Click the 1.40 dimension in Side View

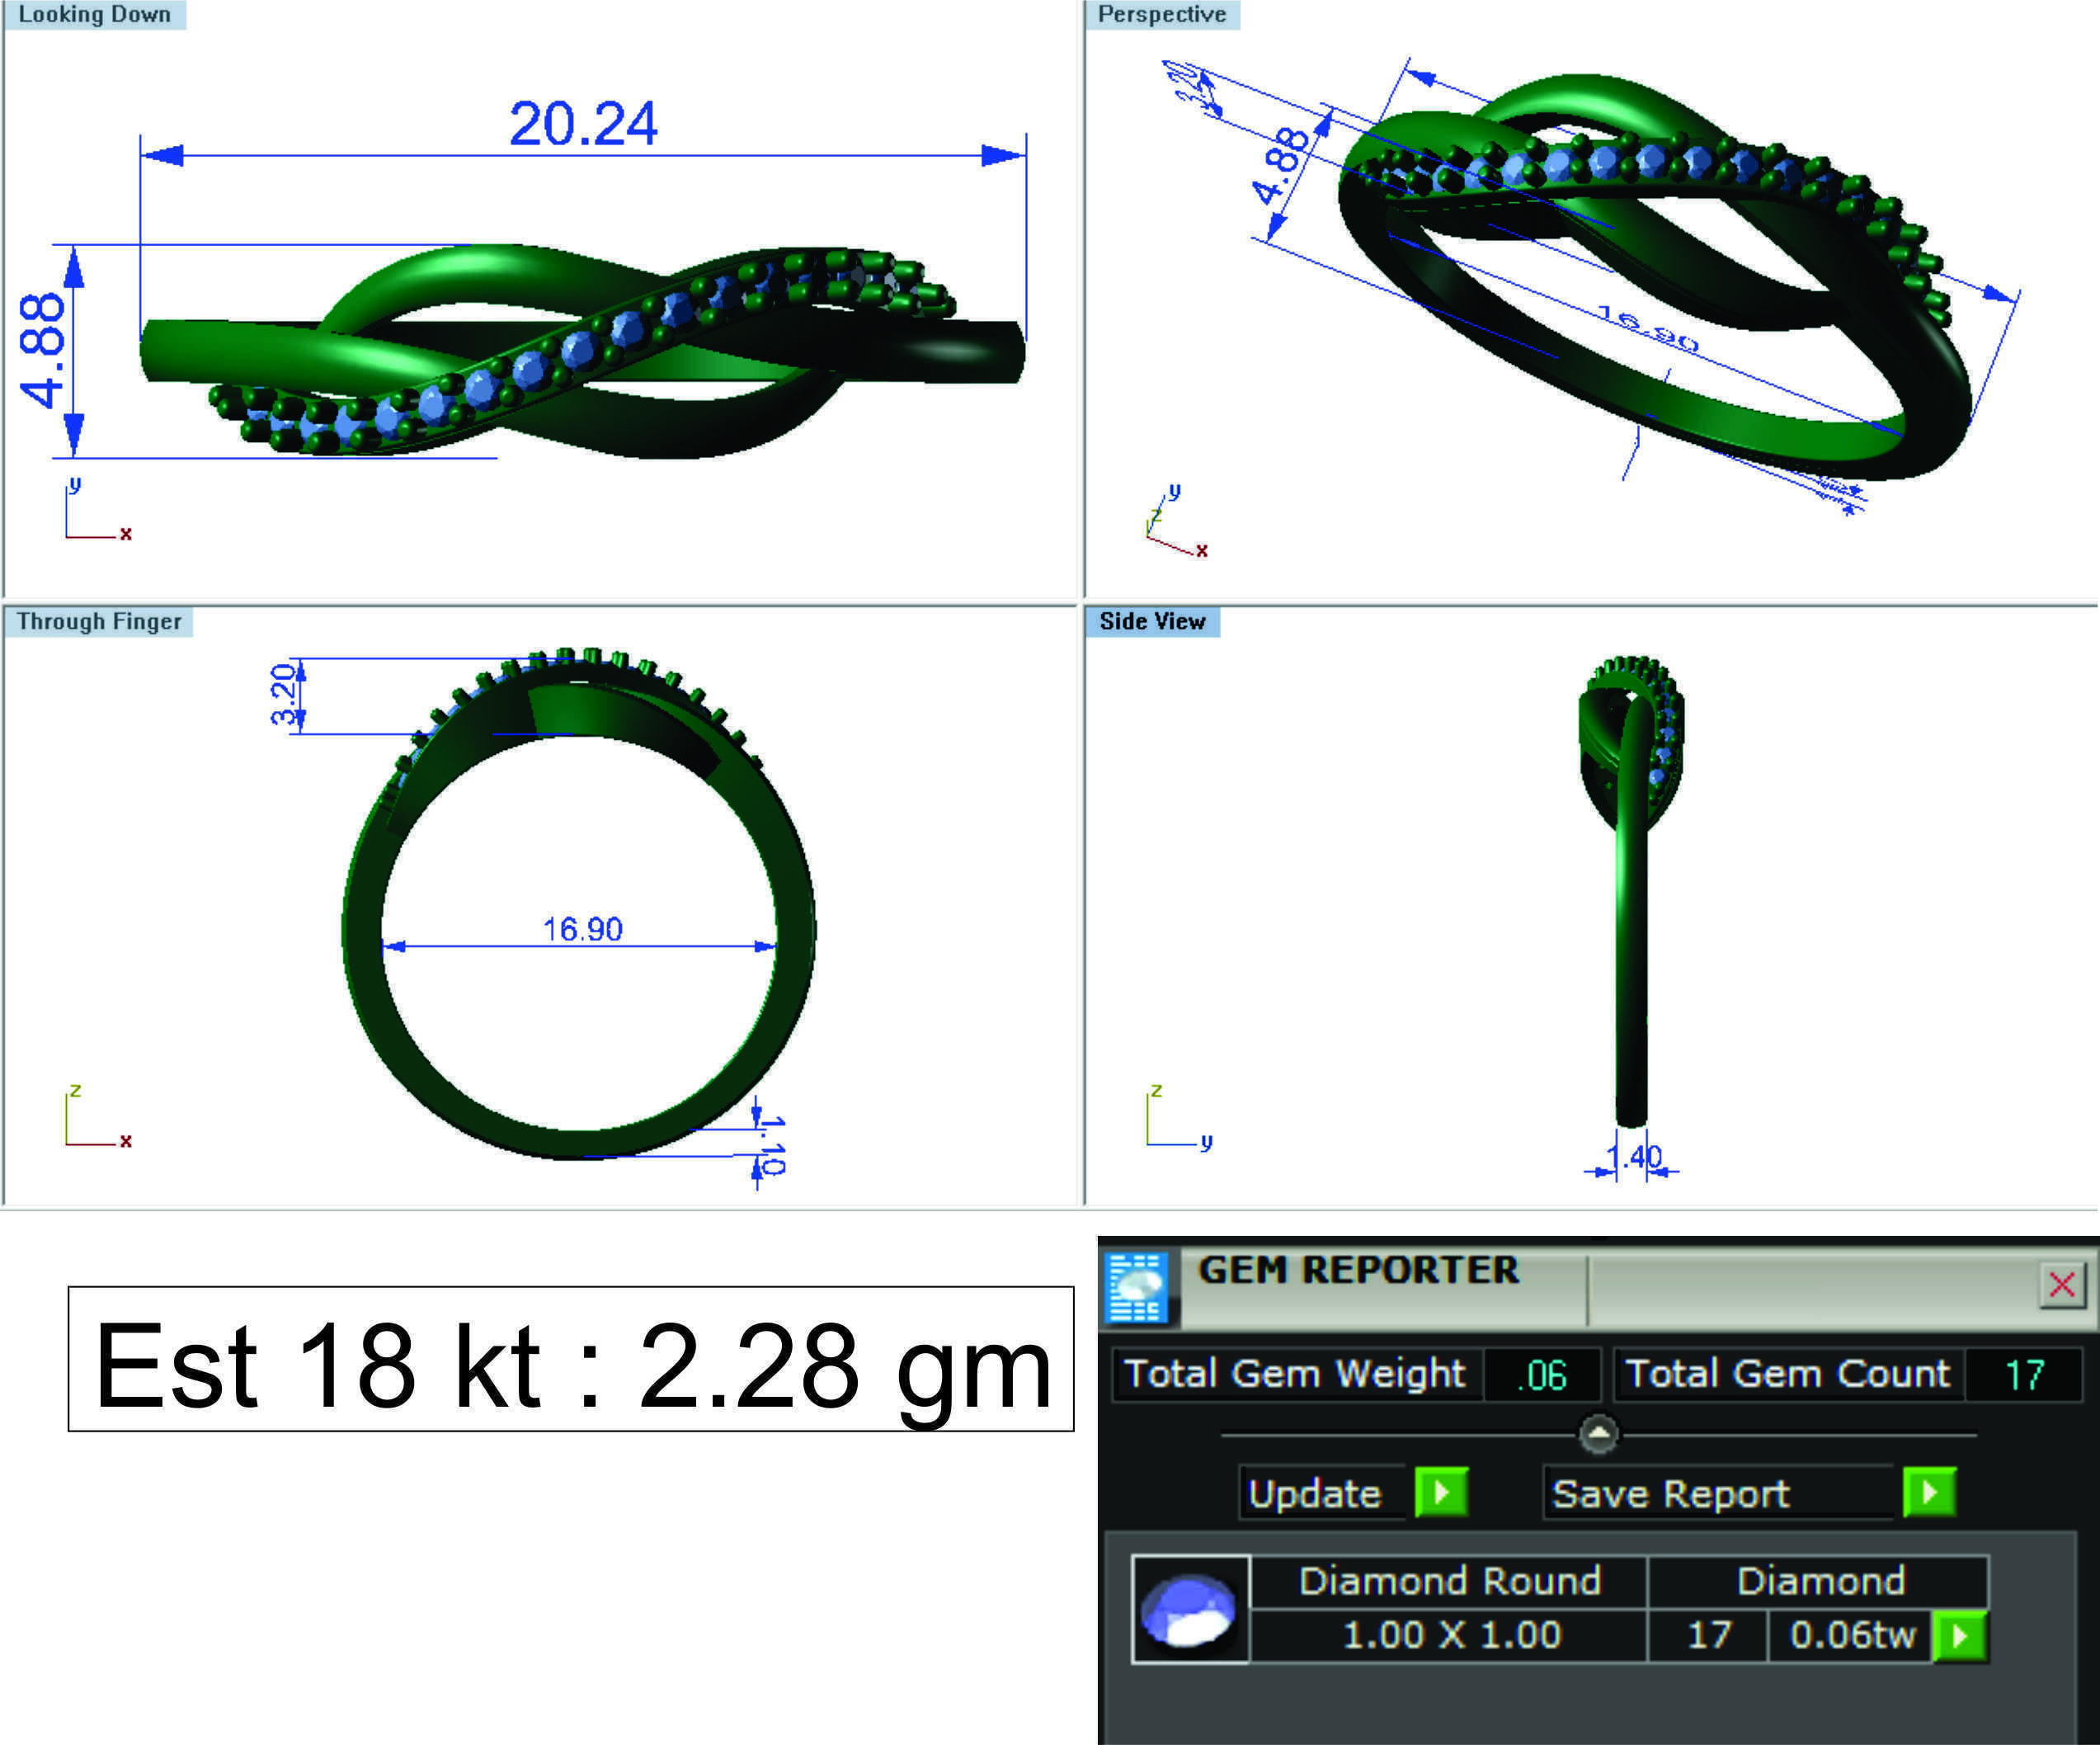coord(1634,1158)
